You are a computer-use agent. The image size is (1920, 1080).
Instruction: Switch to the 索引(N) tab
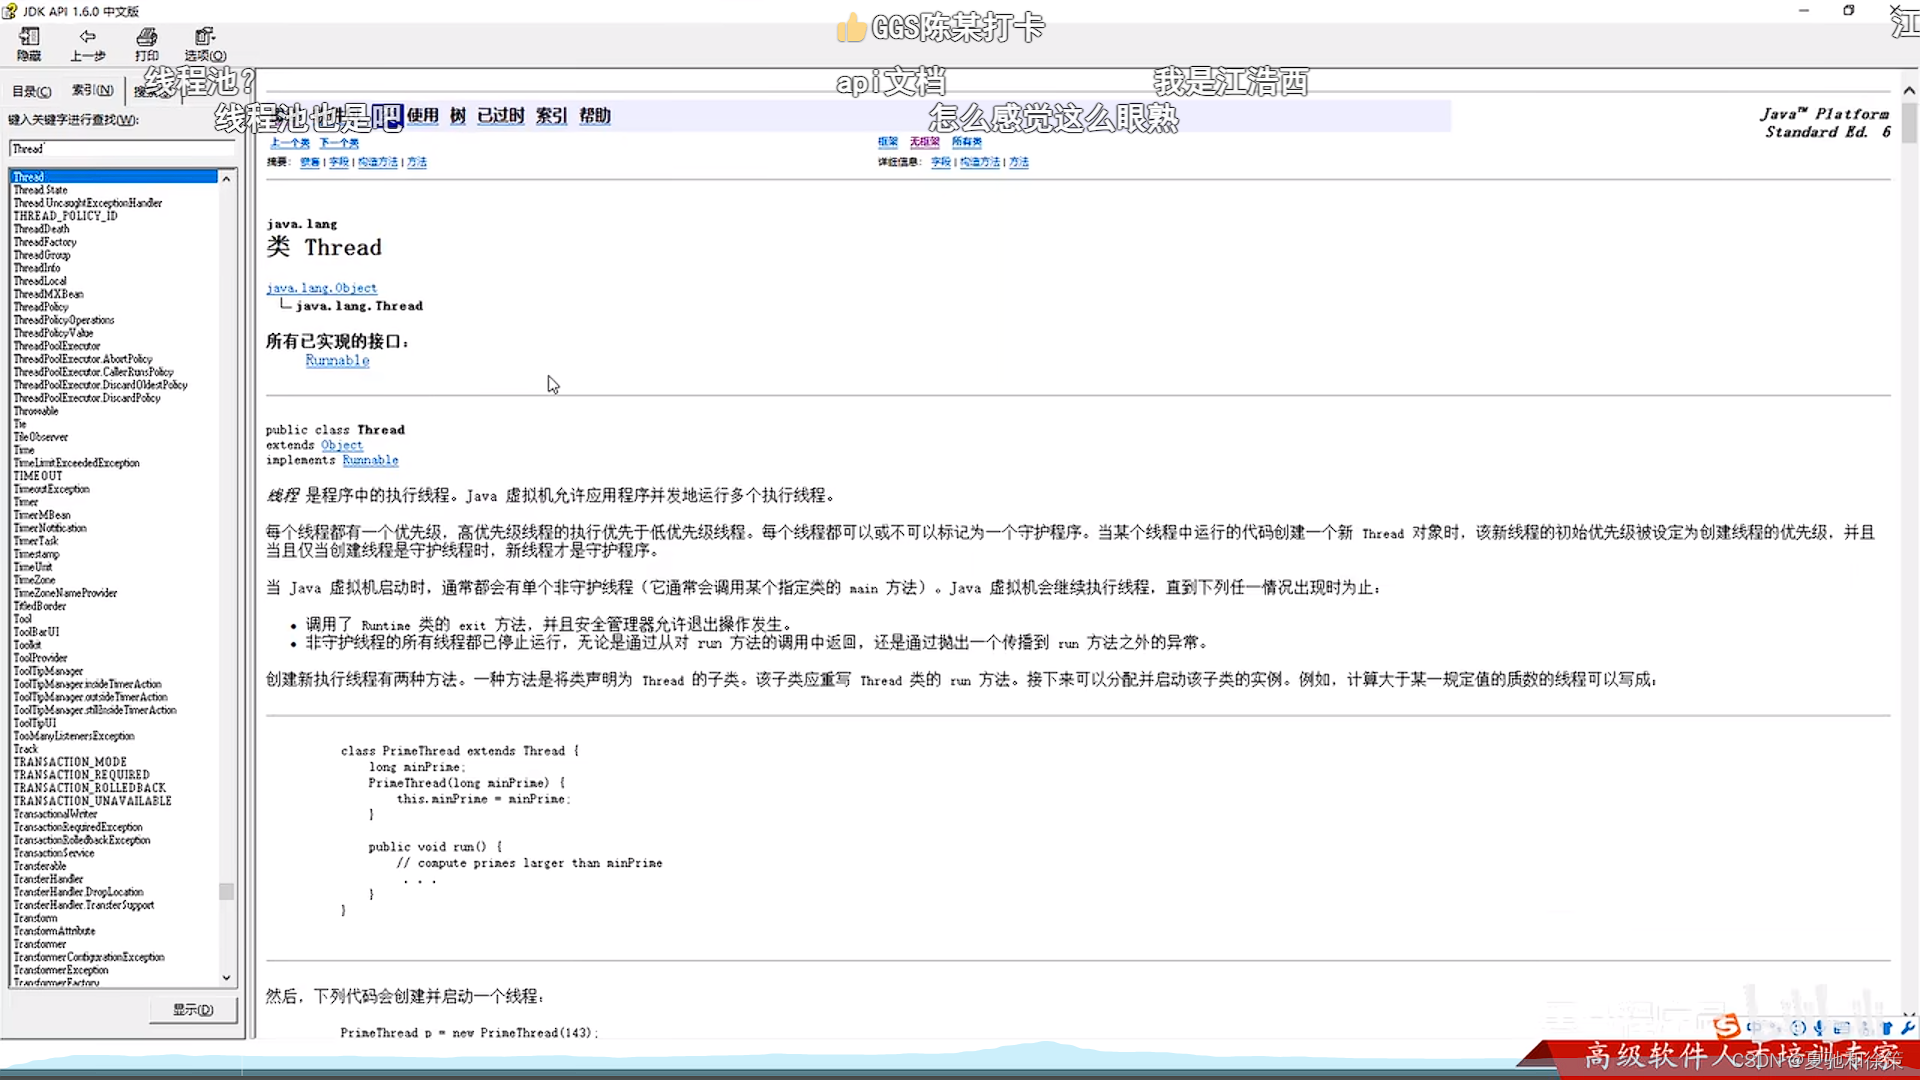[x=92, y=90]
